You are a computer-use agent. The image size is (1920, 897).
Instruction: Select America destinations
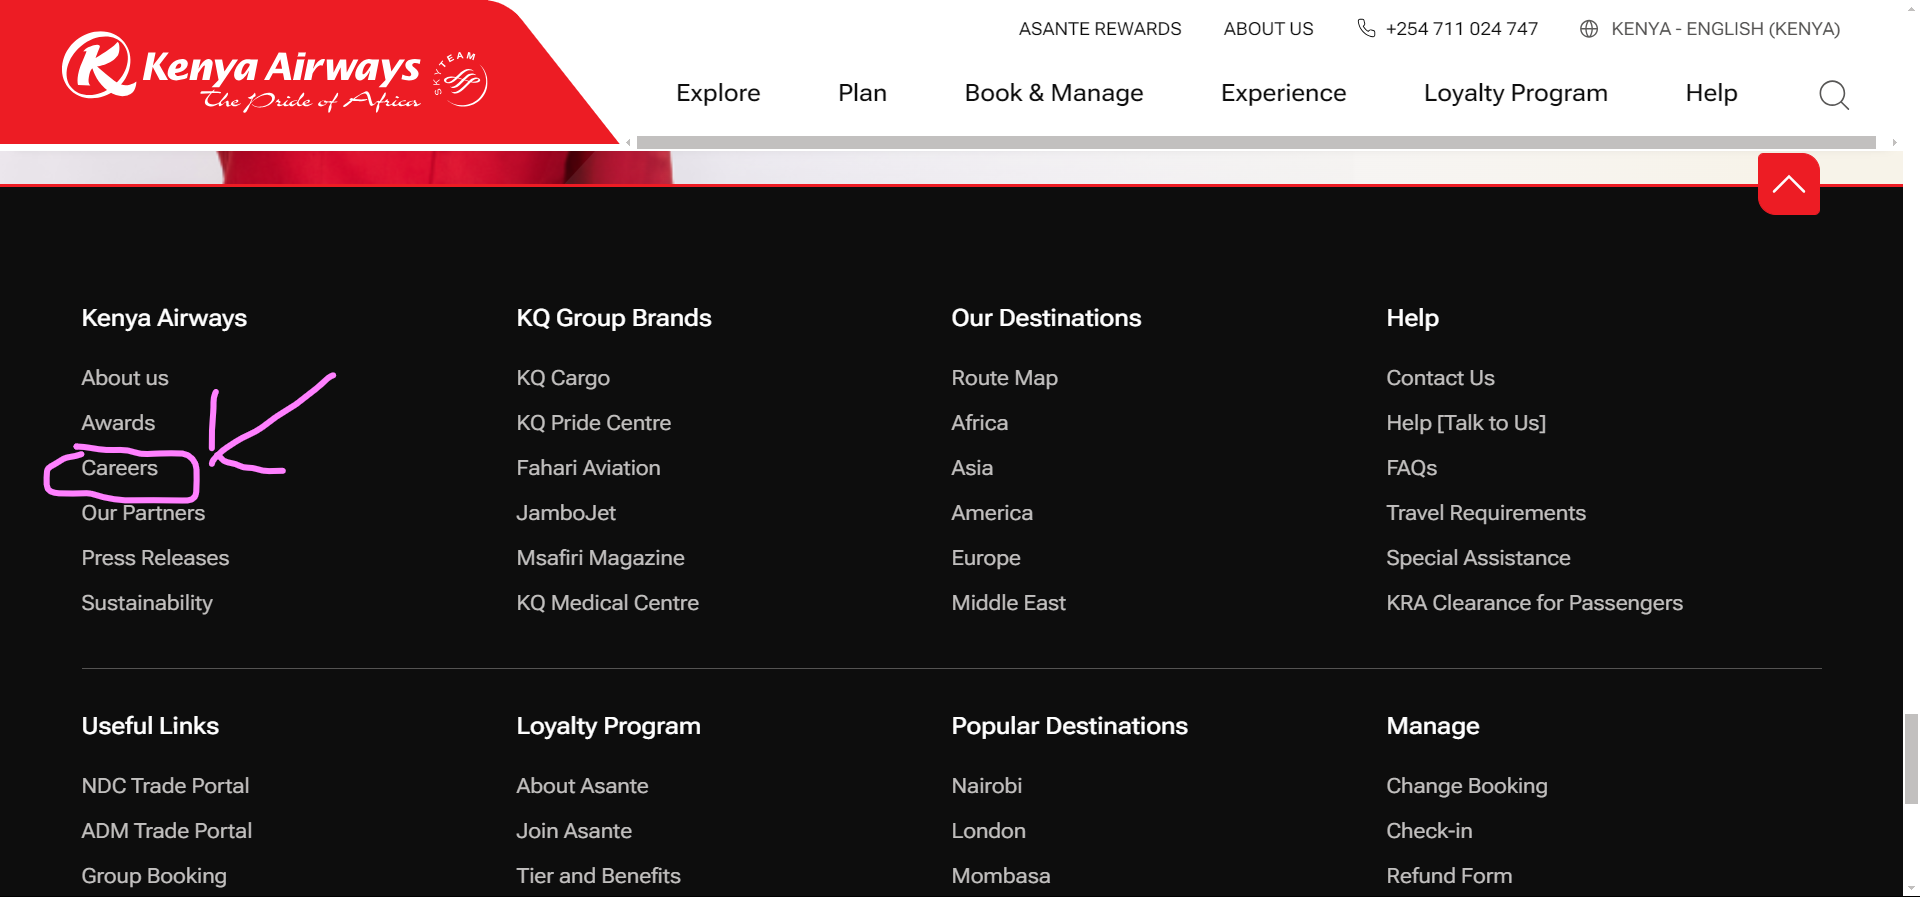[992, 513]
